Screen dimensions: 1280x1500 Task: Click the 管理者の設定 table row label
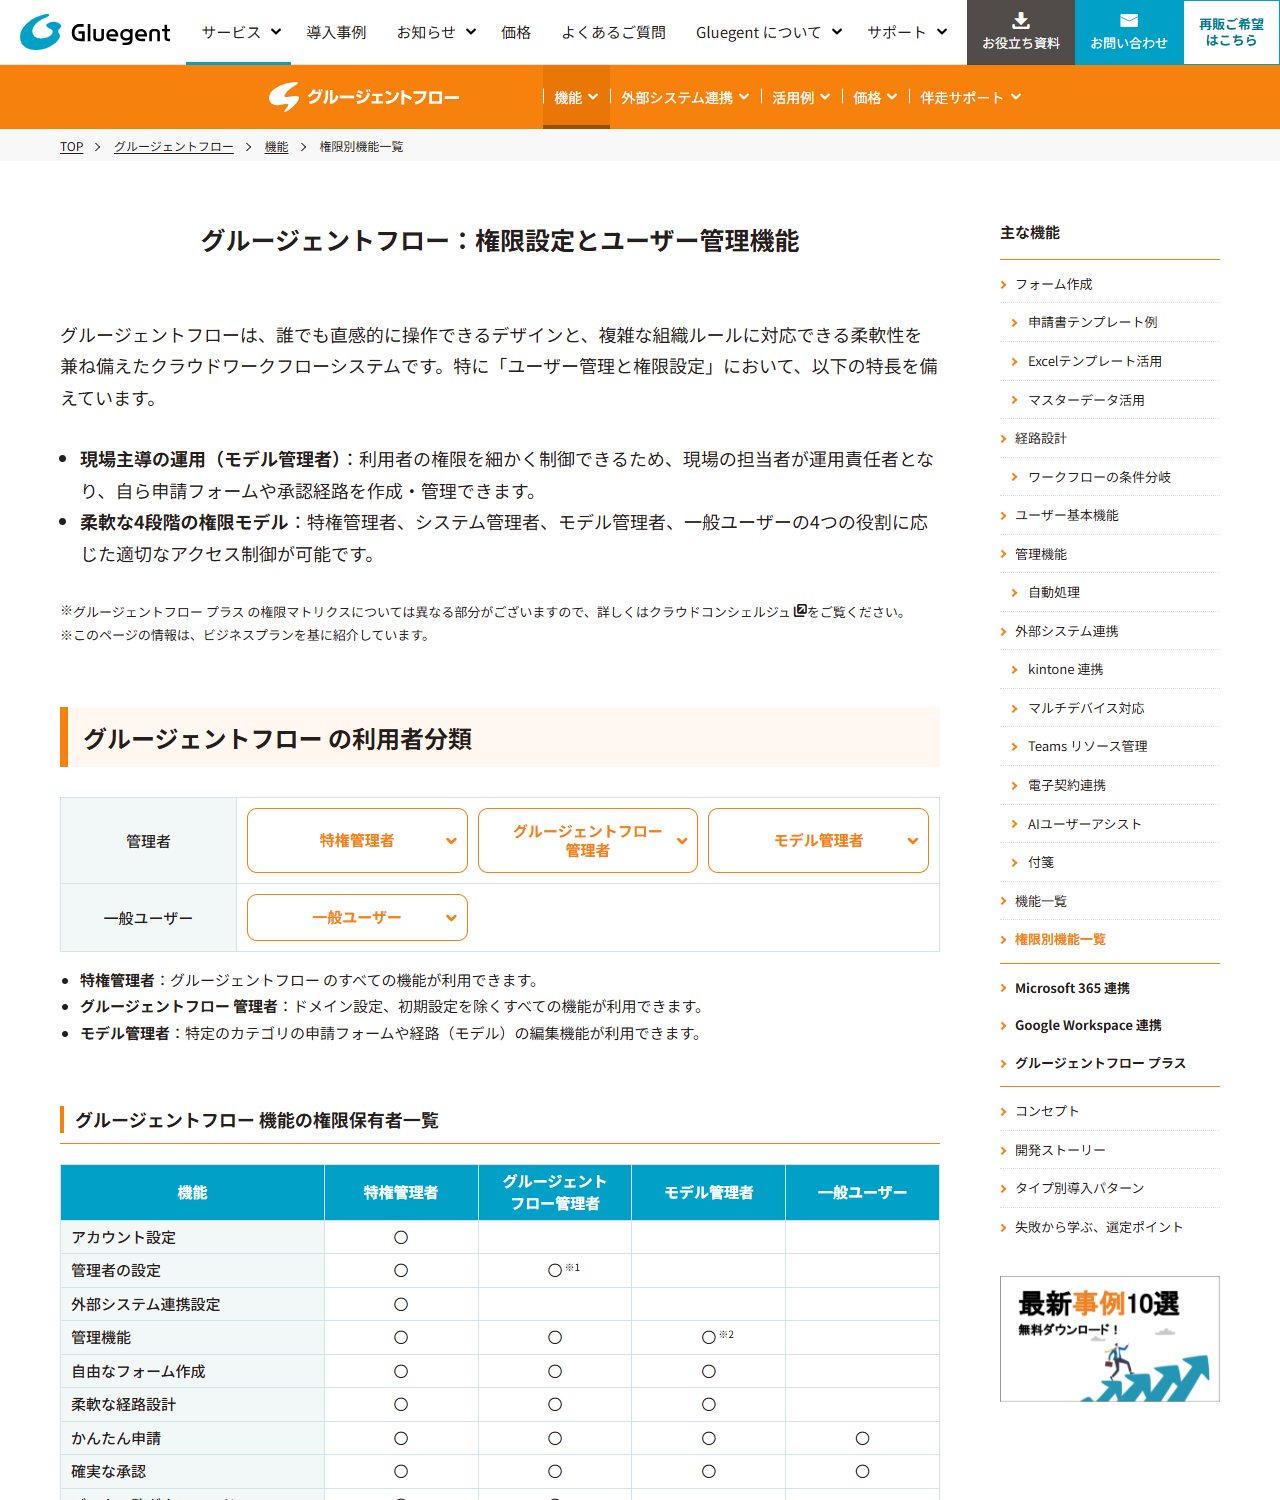[x=116, y=1270]
